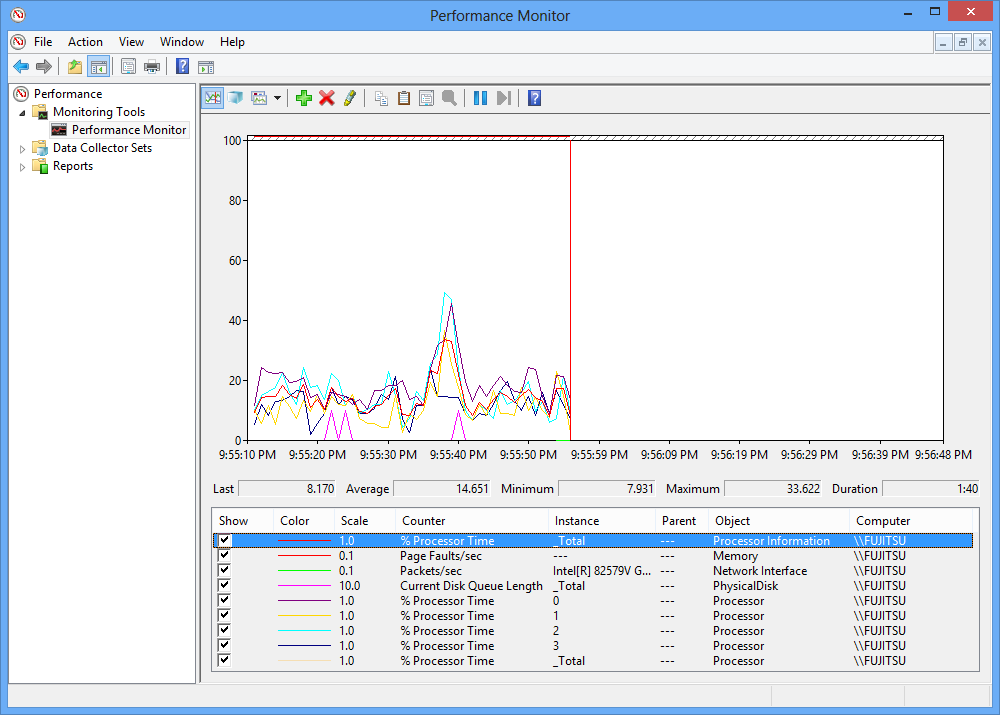This screenshot has height=715, width=1000.
Task: Open counter Properties icon in graph toolbar
Action: [x=426, y=98]
